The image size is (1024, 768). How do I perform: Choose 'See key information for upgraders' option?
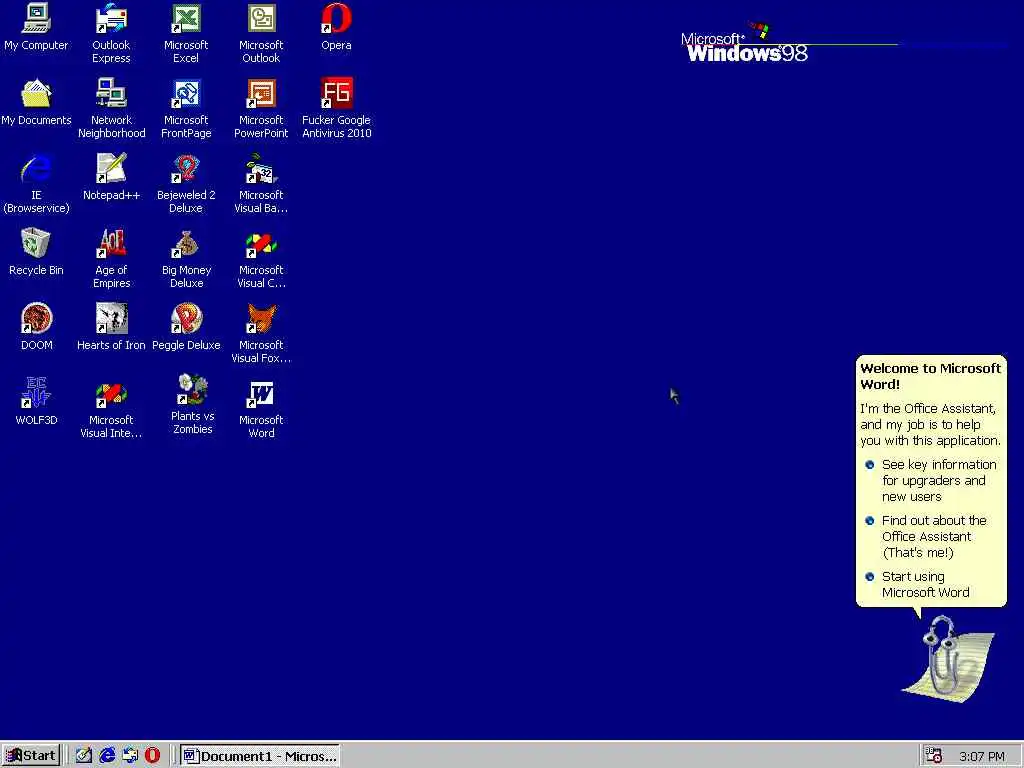(933, 481)
